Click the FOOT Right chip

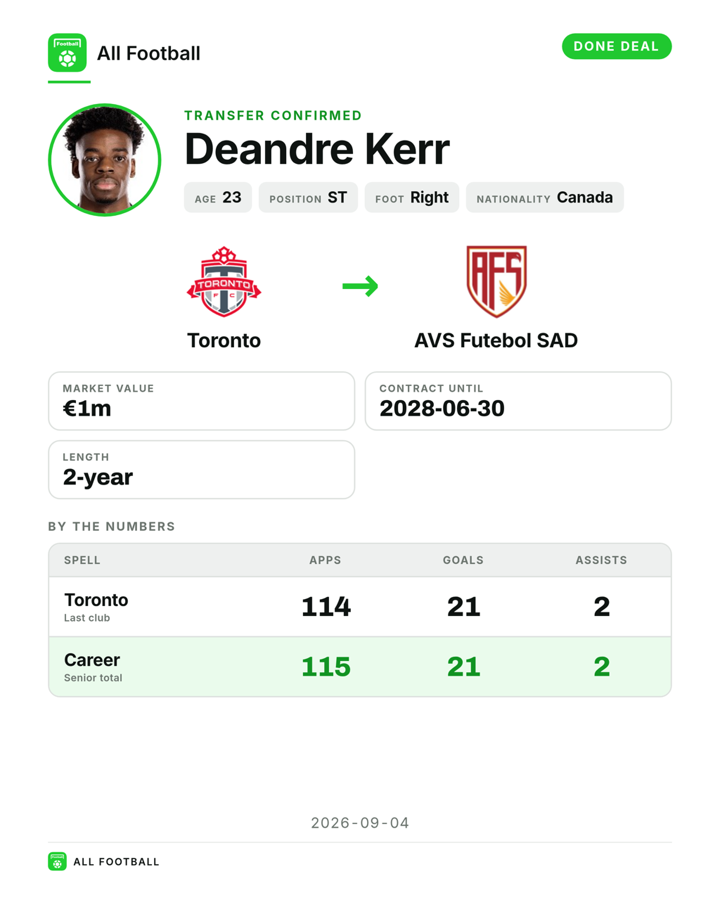412,197
